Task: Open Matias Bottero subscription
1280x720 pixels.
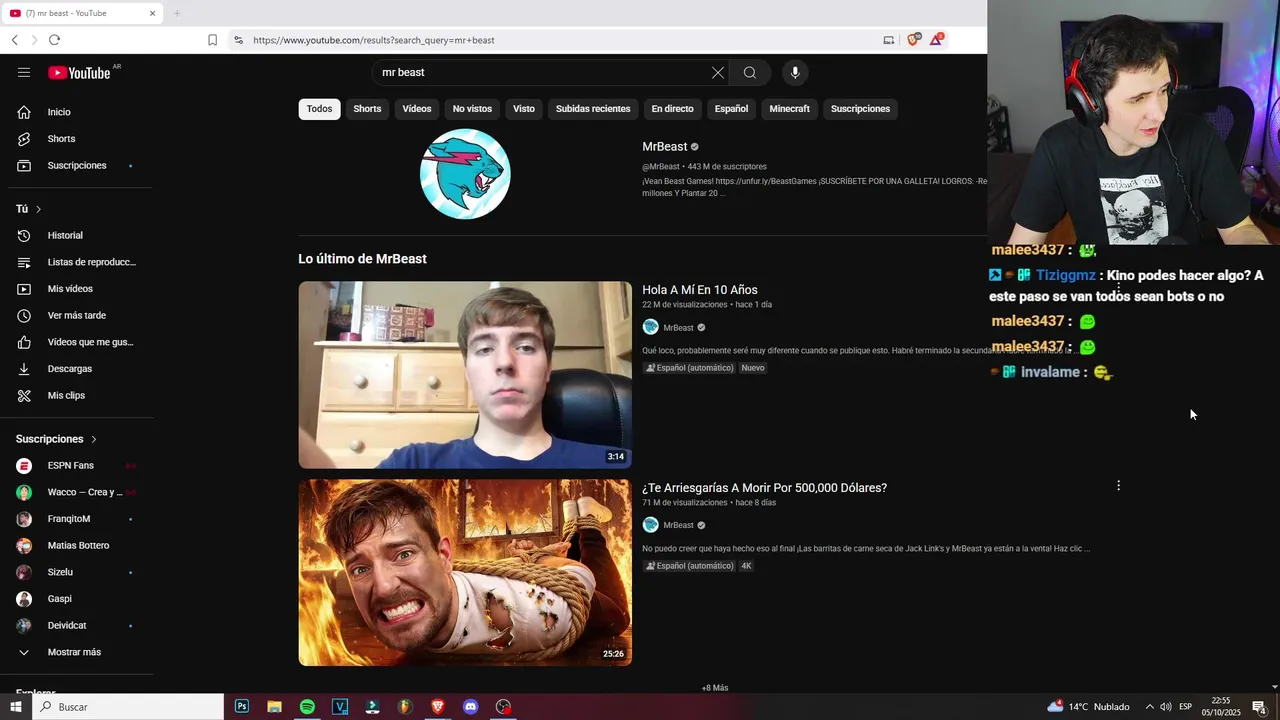Action: click(x=80, y=545)
